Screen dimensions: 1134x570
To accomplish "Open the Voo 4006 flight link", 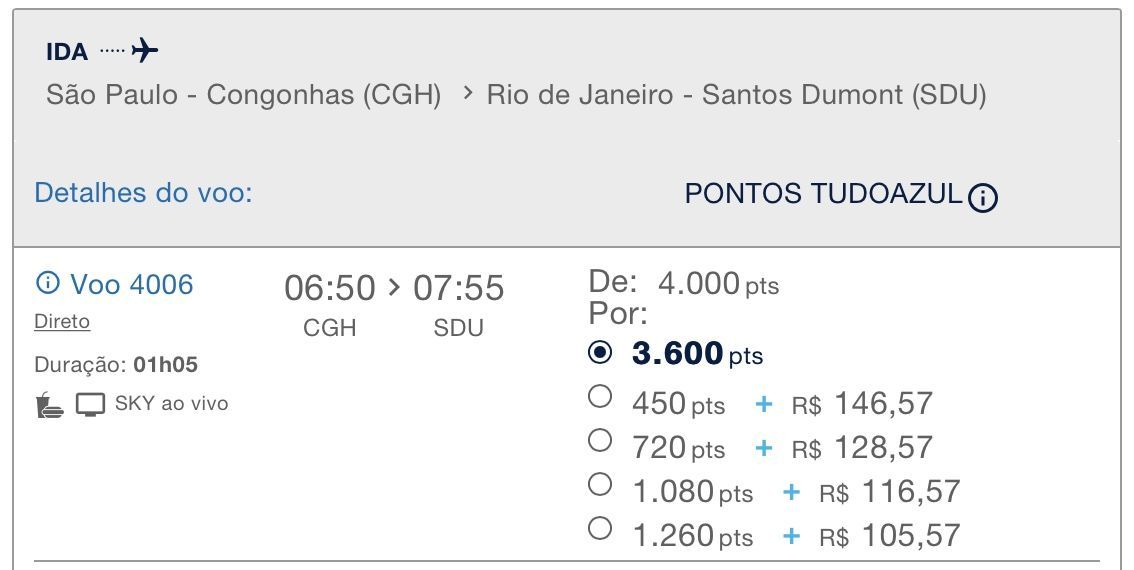I will [132, 284].
